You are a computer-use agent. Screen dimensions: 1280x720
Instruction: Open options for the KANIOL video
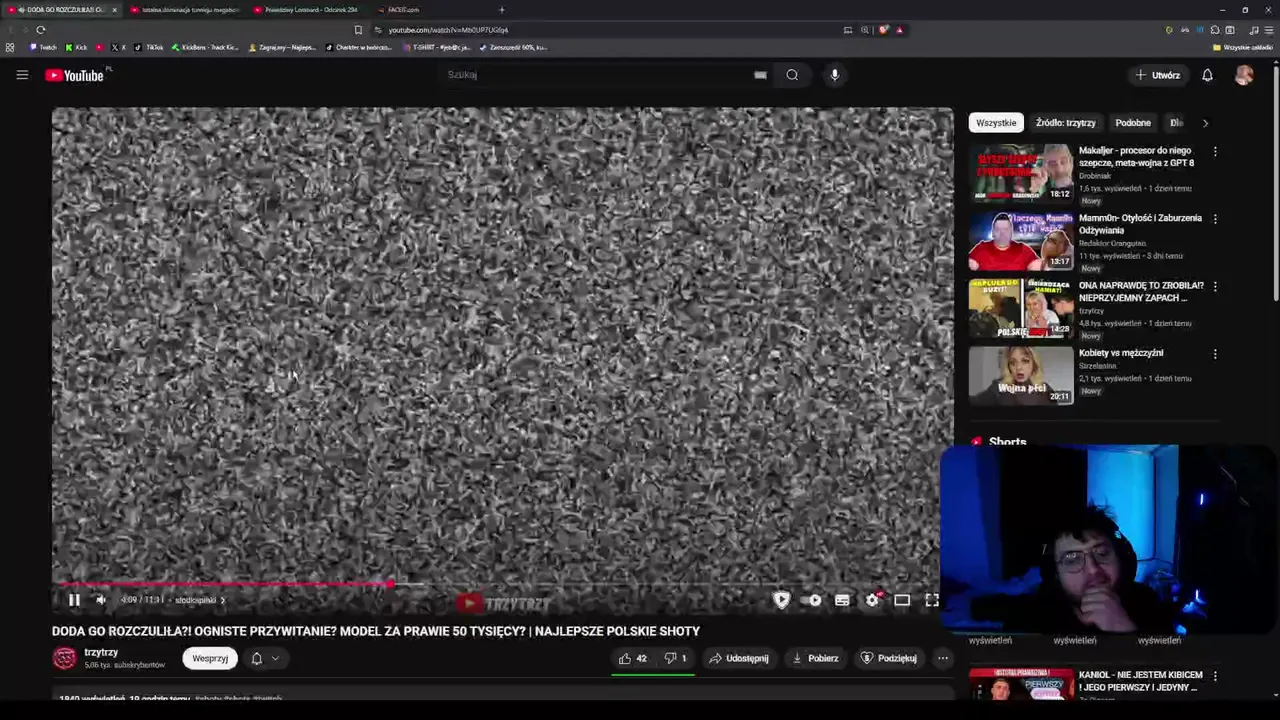pyautogui.click(x=1215, y=676)
